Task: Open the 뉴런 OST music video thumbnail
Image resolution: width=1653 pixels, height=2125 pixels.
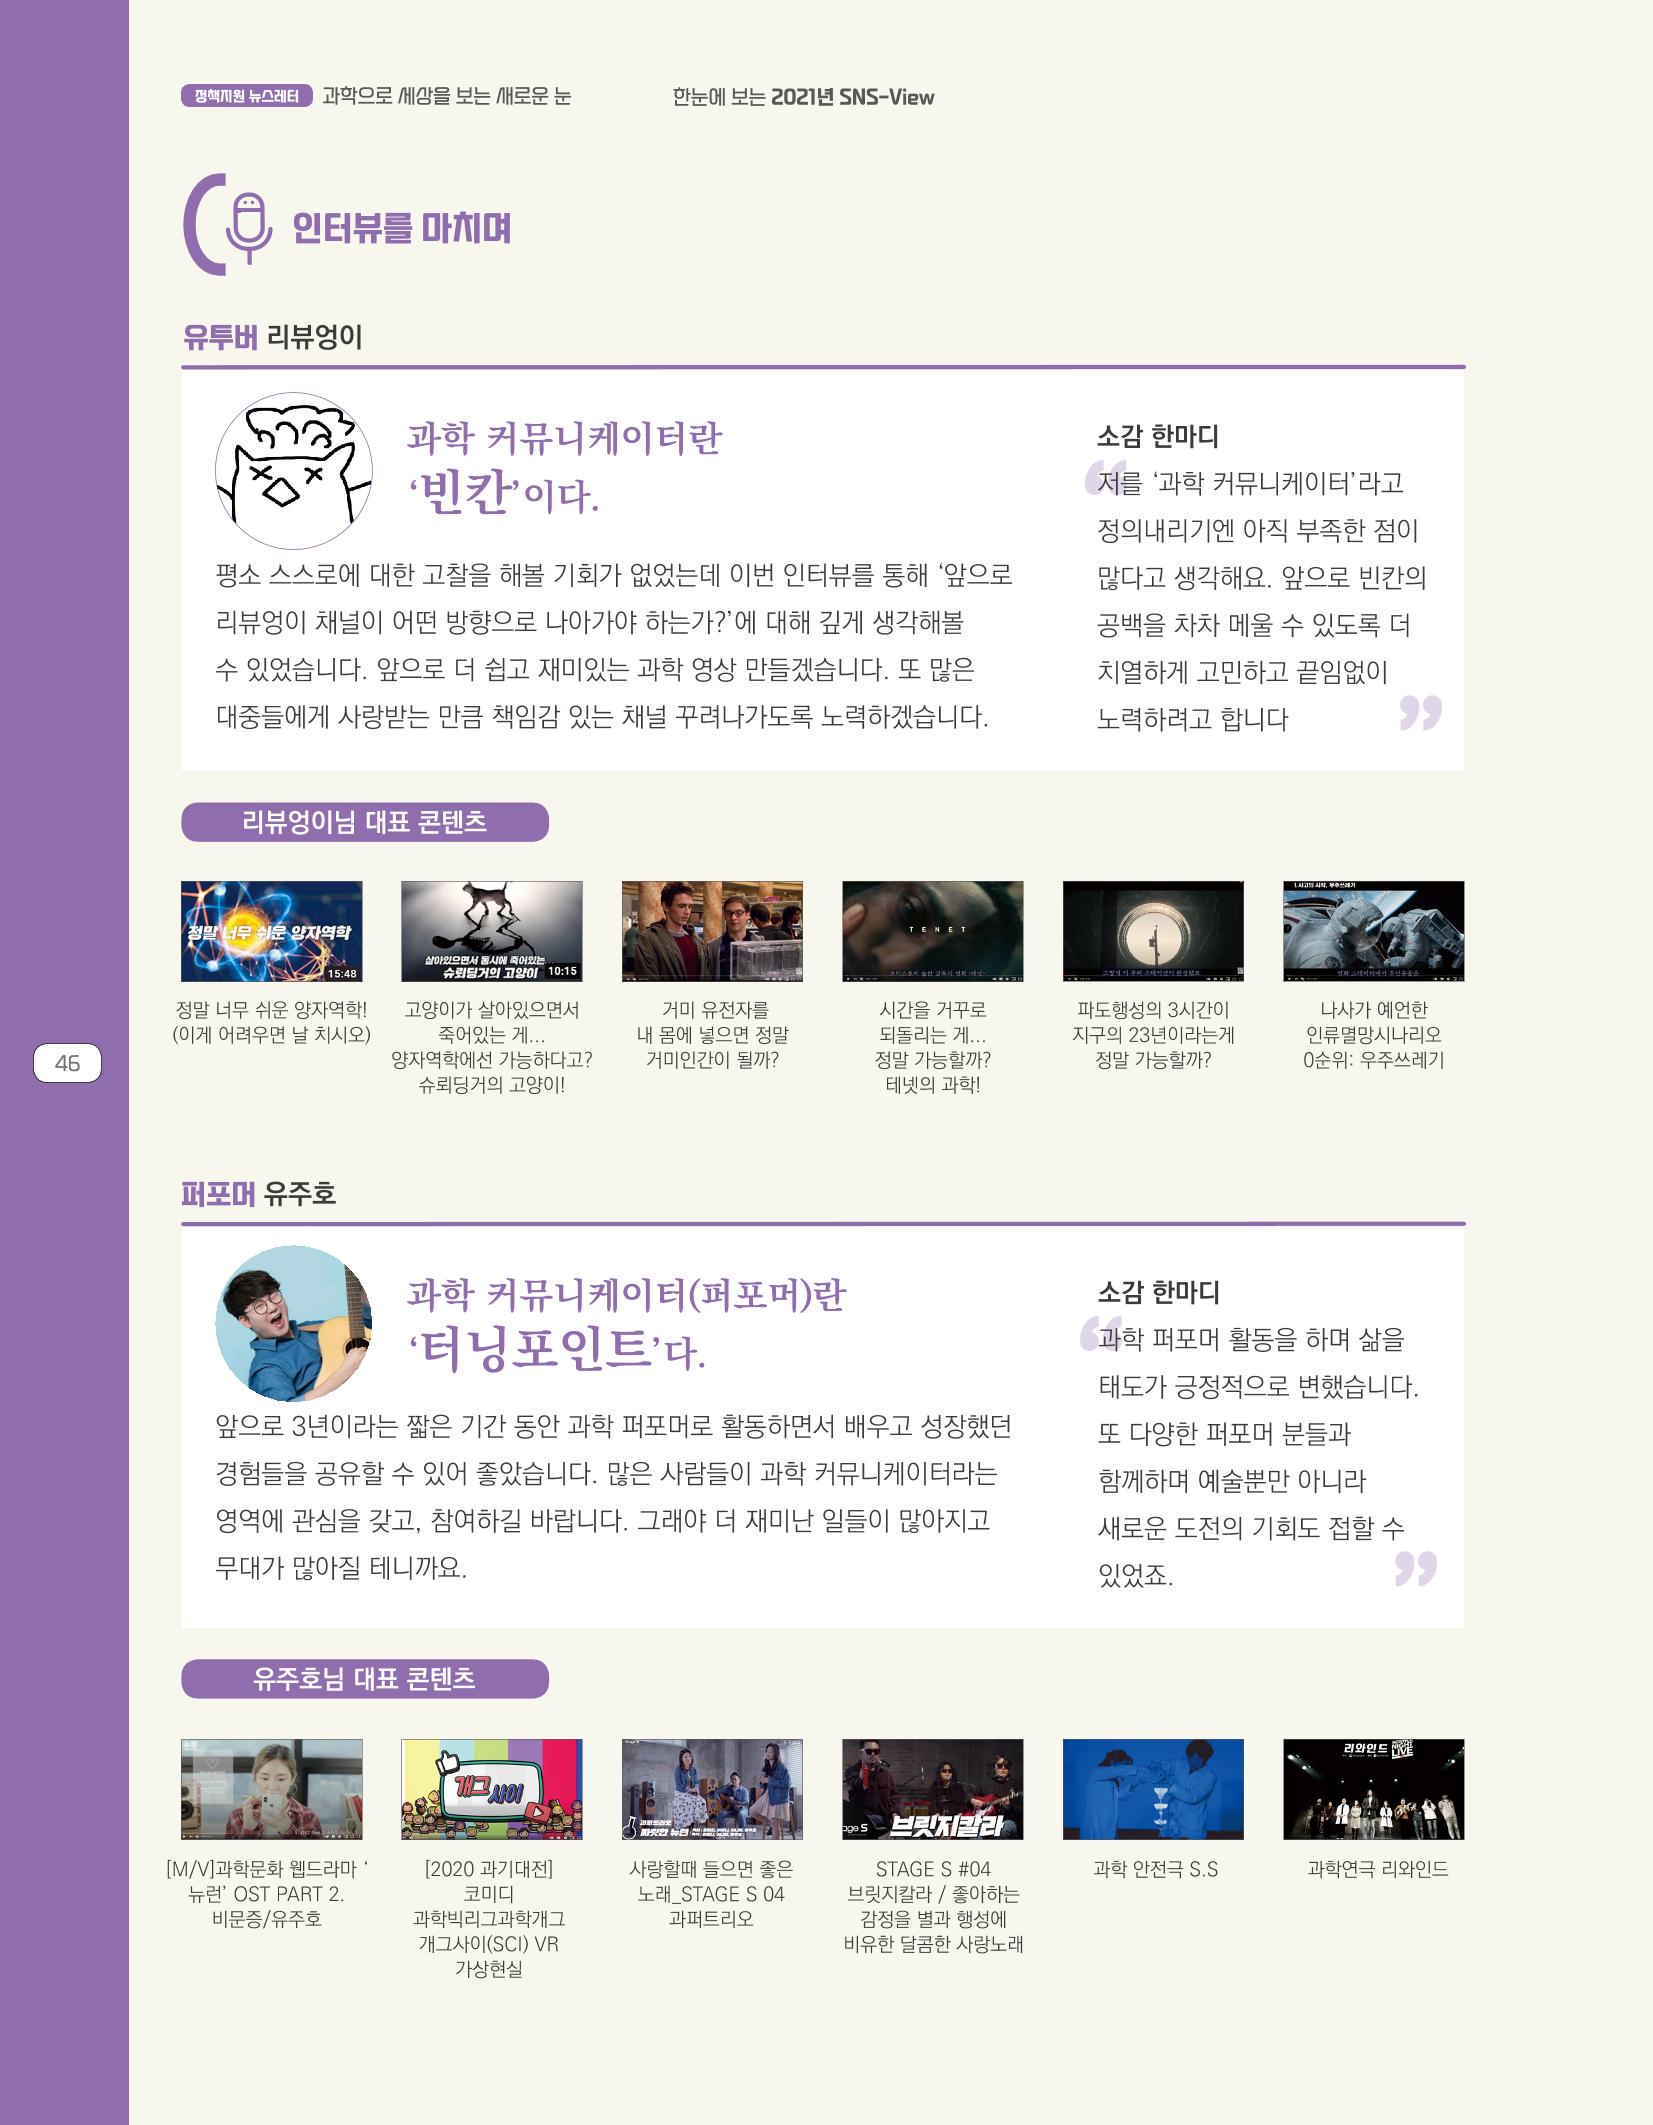Action: coord(272,1789)
